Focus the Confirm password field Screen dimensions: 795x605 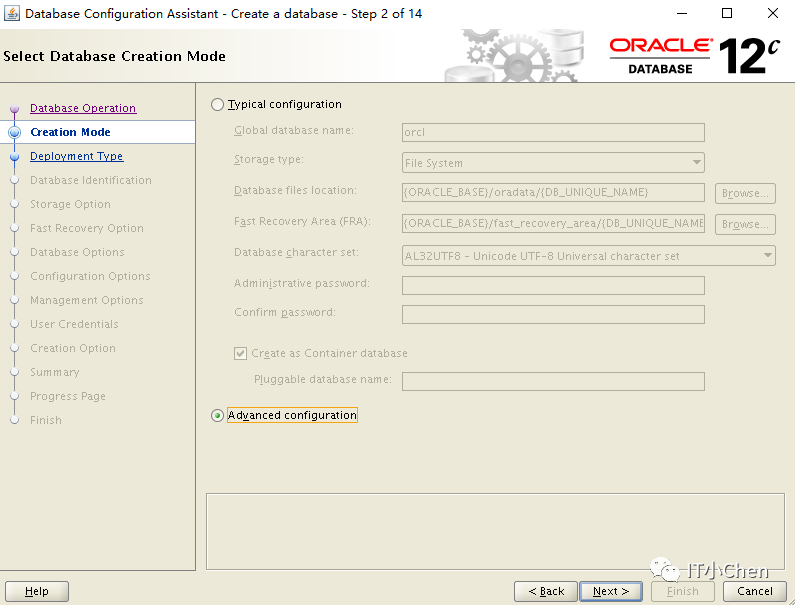coord(553,314)
